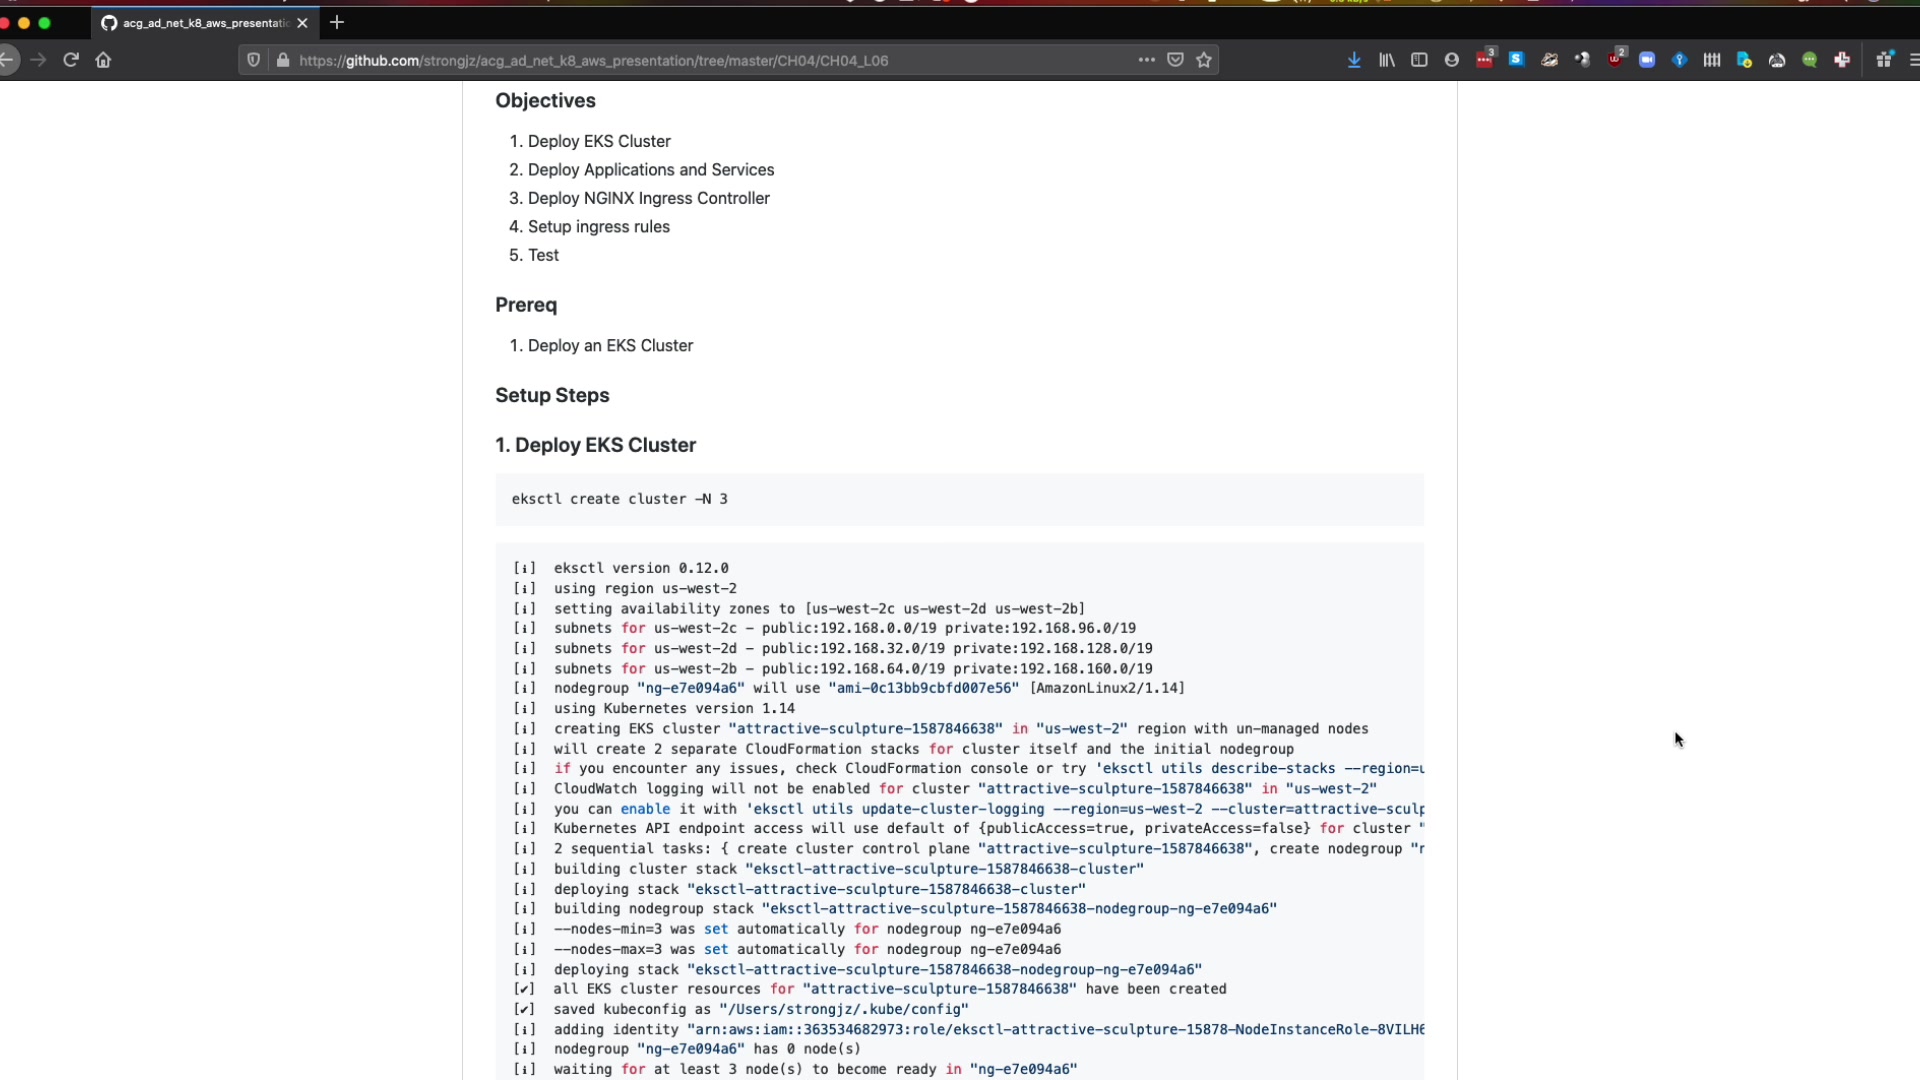Toggle the Firefox sidebar view

[x=1419, y=60]
